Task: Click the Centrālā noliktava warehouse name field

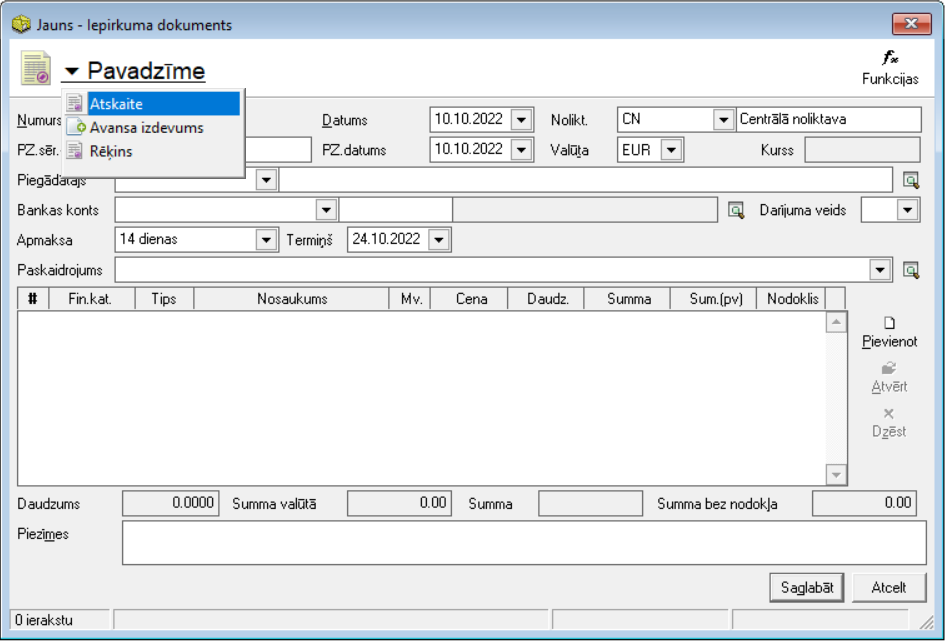Action: (x=829, y=120)
